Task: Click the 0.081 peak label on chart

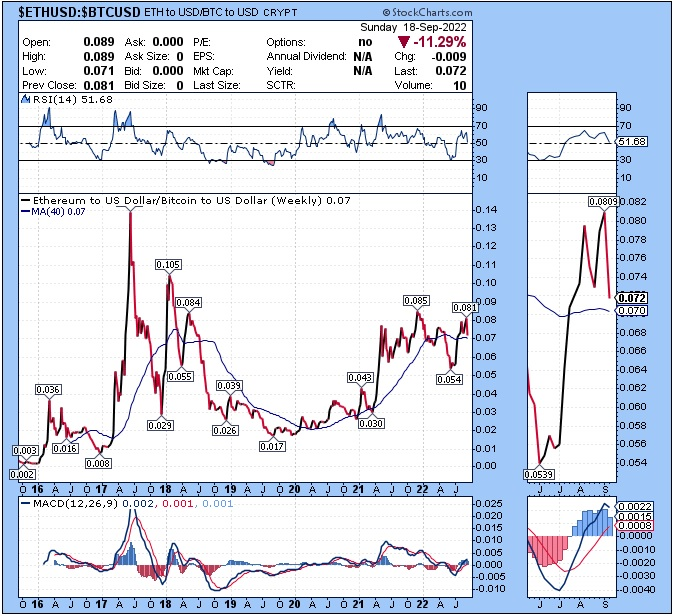Action: click(465, 307)
